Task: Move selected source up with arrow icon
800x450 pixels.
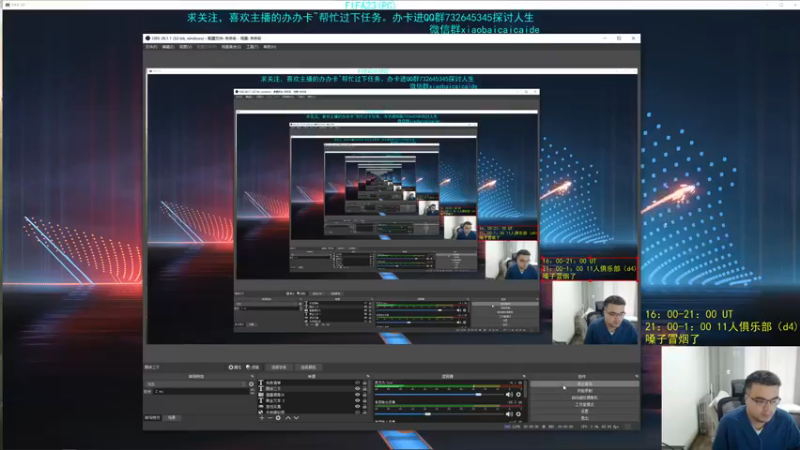Action: 288,418
